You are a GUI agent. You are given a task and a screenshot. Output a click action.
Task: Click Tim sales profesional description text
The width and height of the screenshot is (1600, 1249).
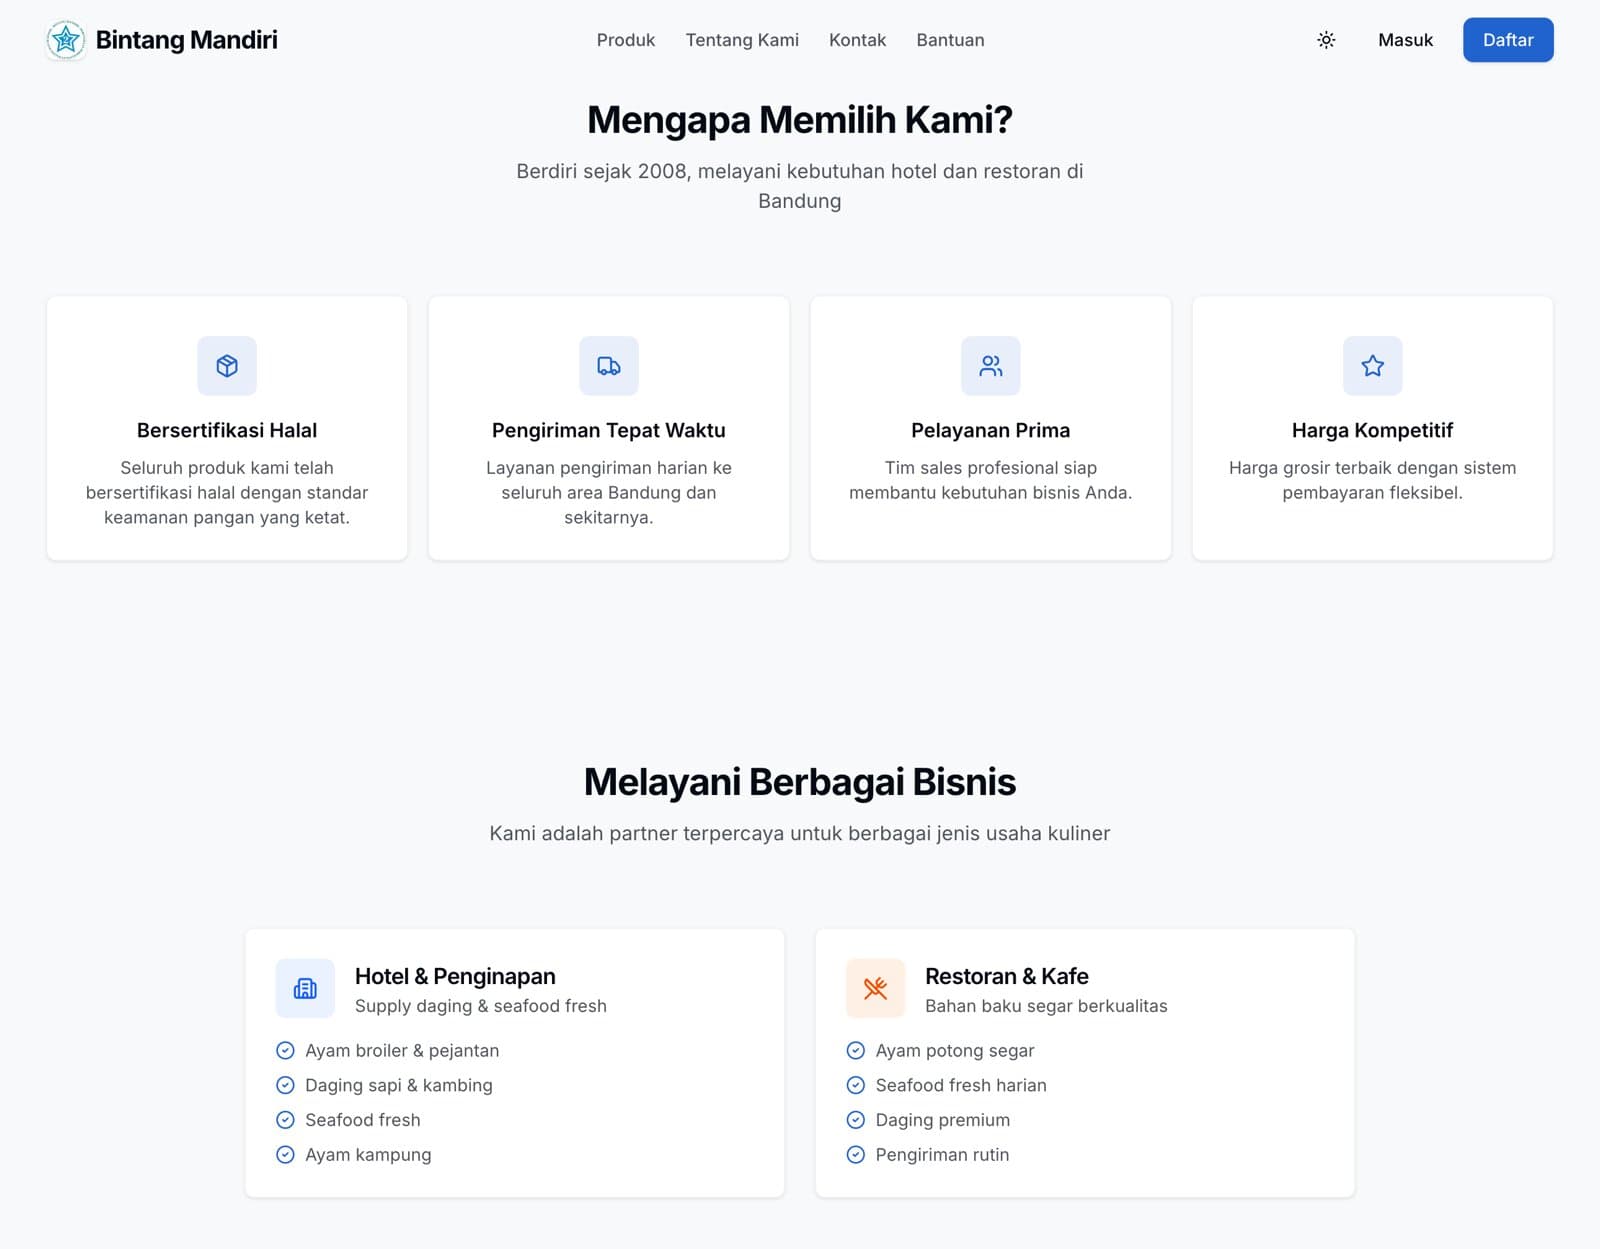coord(991,480)
